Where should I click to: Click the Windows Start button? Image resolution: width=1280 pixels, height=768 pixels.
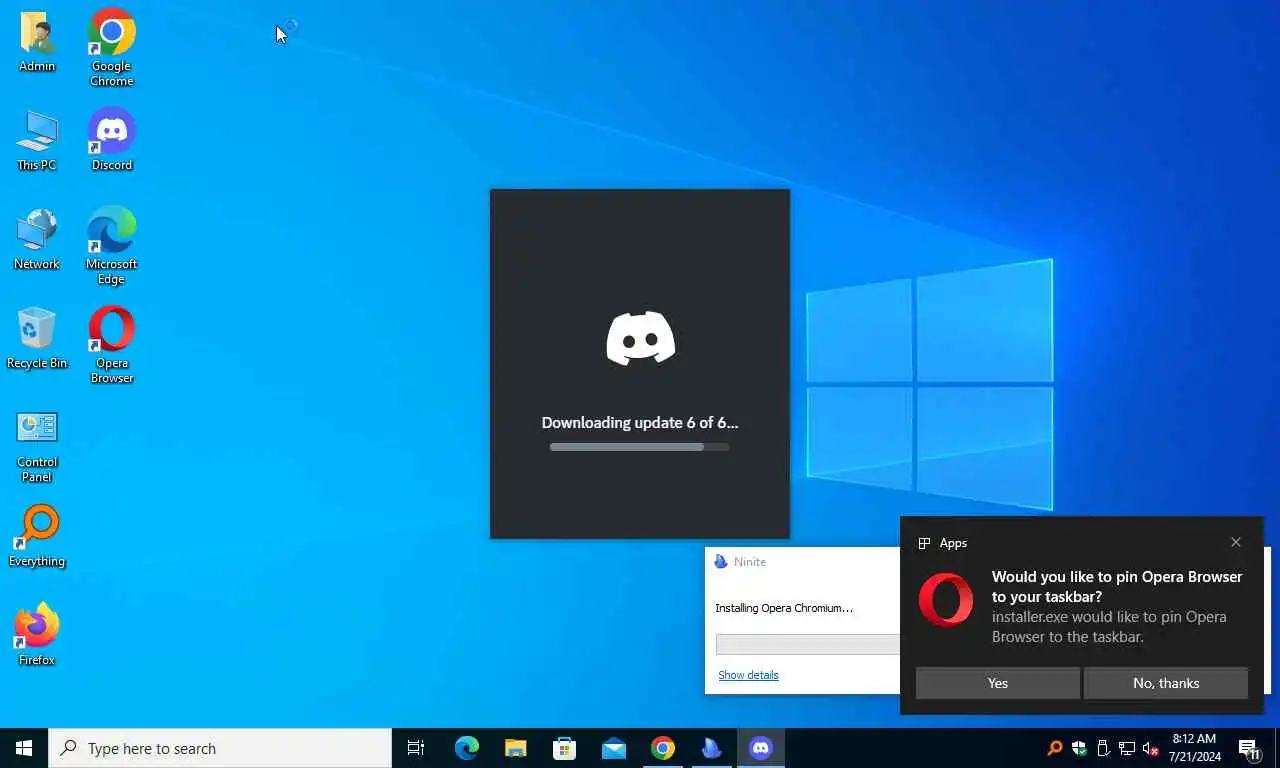[24, 748]
